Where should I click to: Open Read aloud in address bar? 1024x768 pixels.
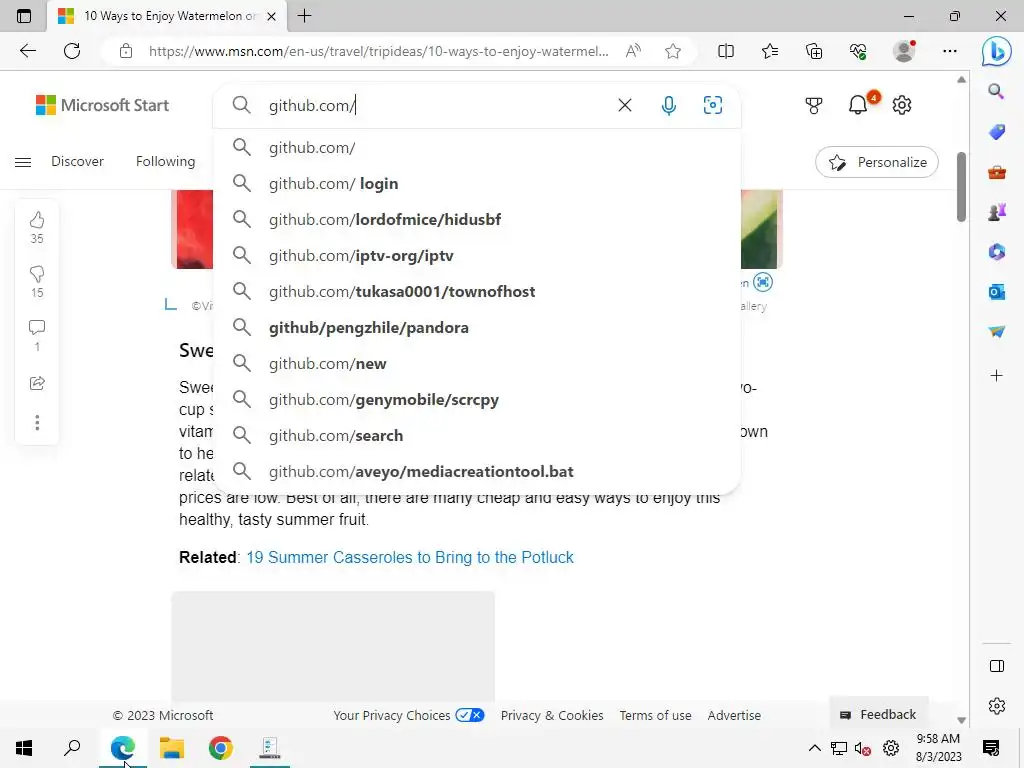coord(633,51)
